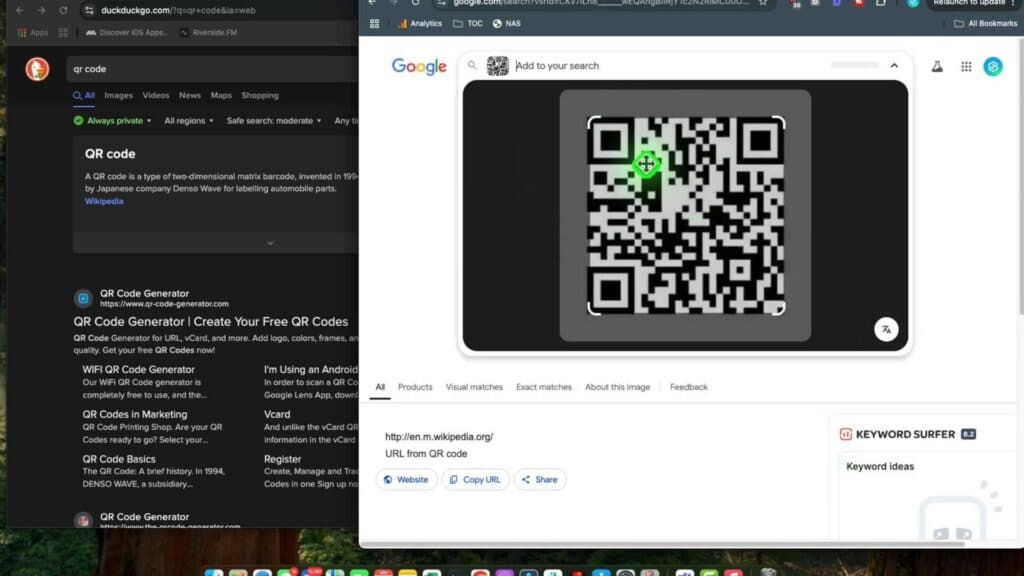The height and width of the screenshot is (576, 1024).
Task: Switch to Visual matches tab
Action: coord(474,387)
